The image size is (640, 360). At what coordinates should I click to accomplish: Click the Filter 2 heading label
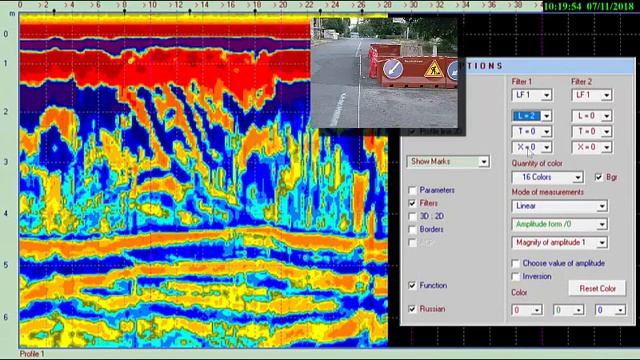[x=582, y=82]
